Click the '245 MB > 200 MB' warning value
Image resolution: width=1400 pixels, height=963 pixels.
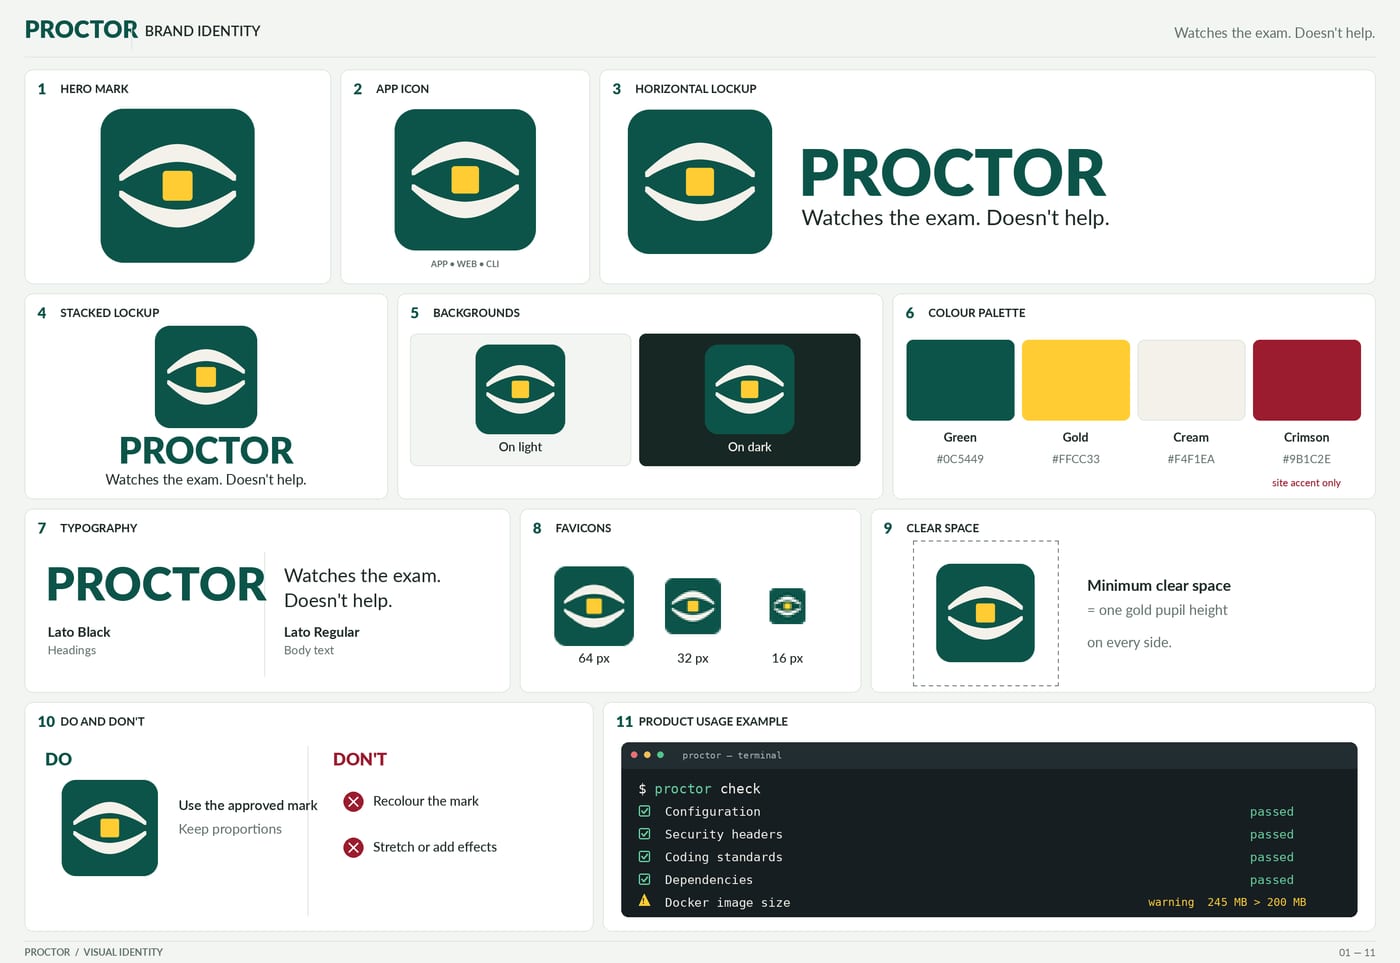[1256, 902]
